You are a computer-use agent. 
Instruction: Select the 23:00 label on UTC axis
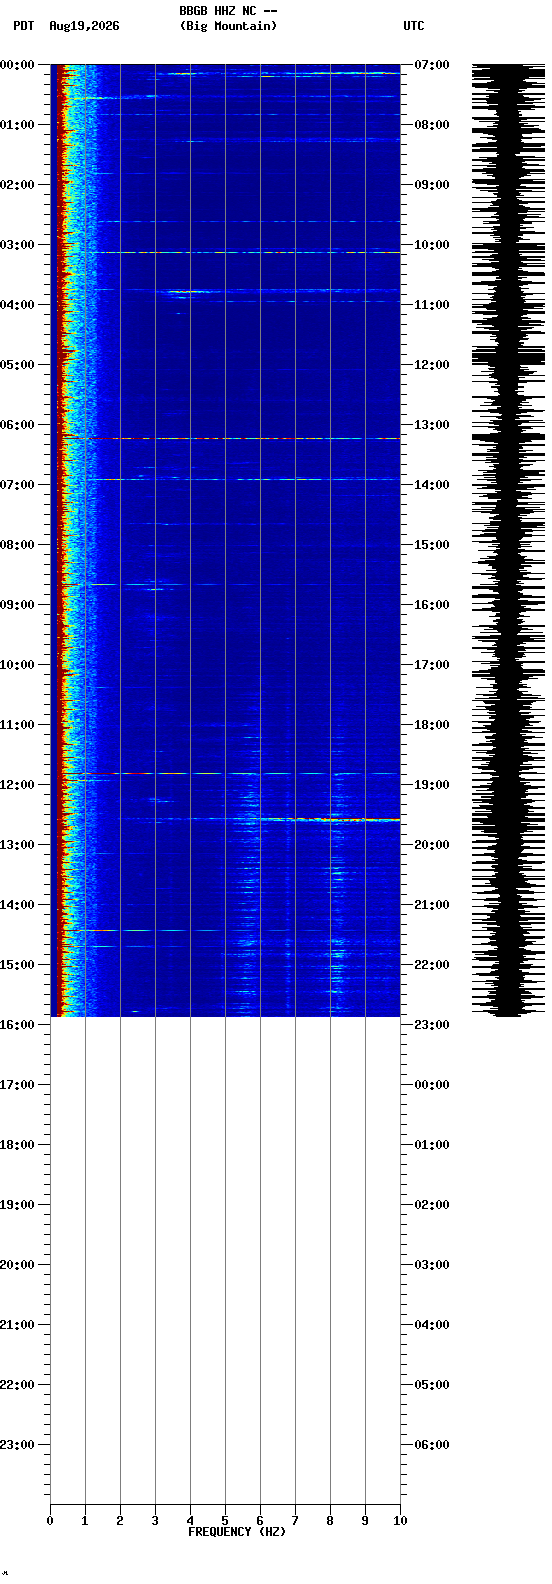pyautogui.click(x=431, y=1025)
